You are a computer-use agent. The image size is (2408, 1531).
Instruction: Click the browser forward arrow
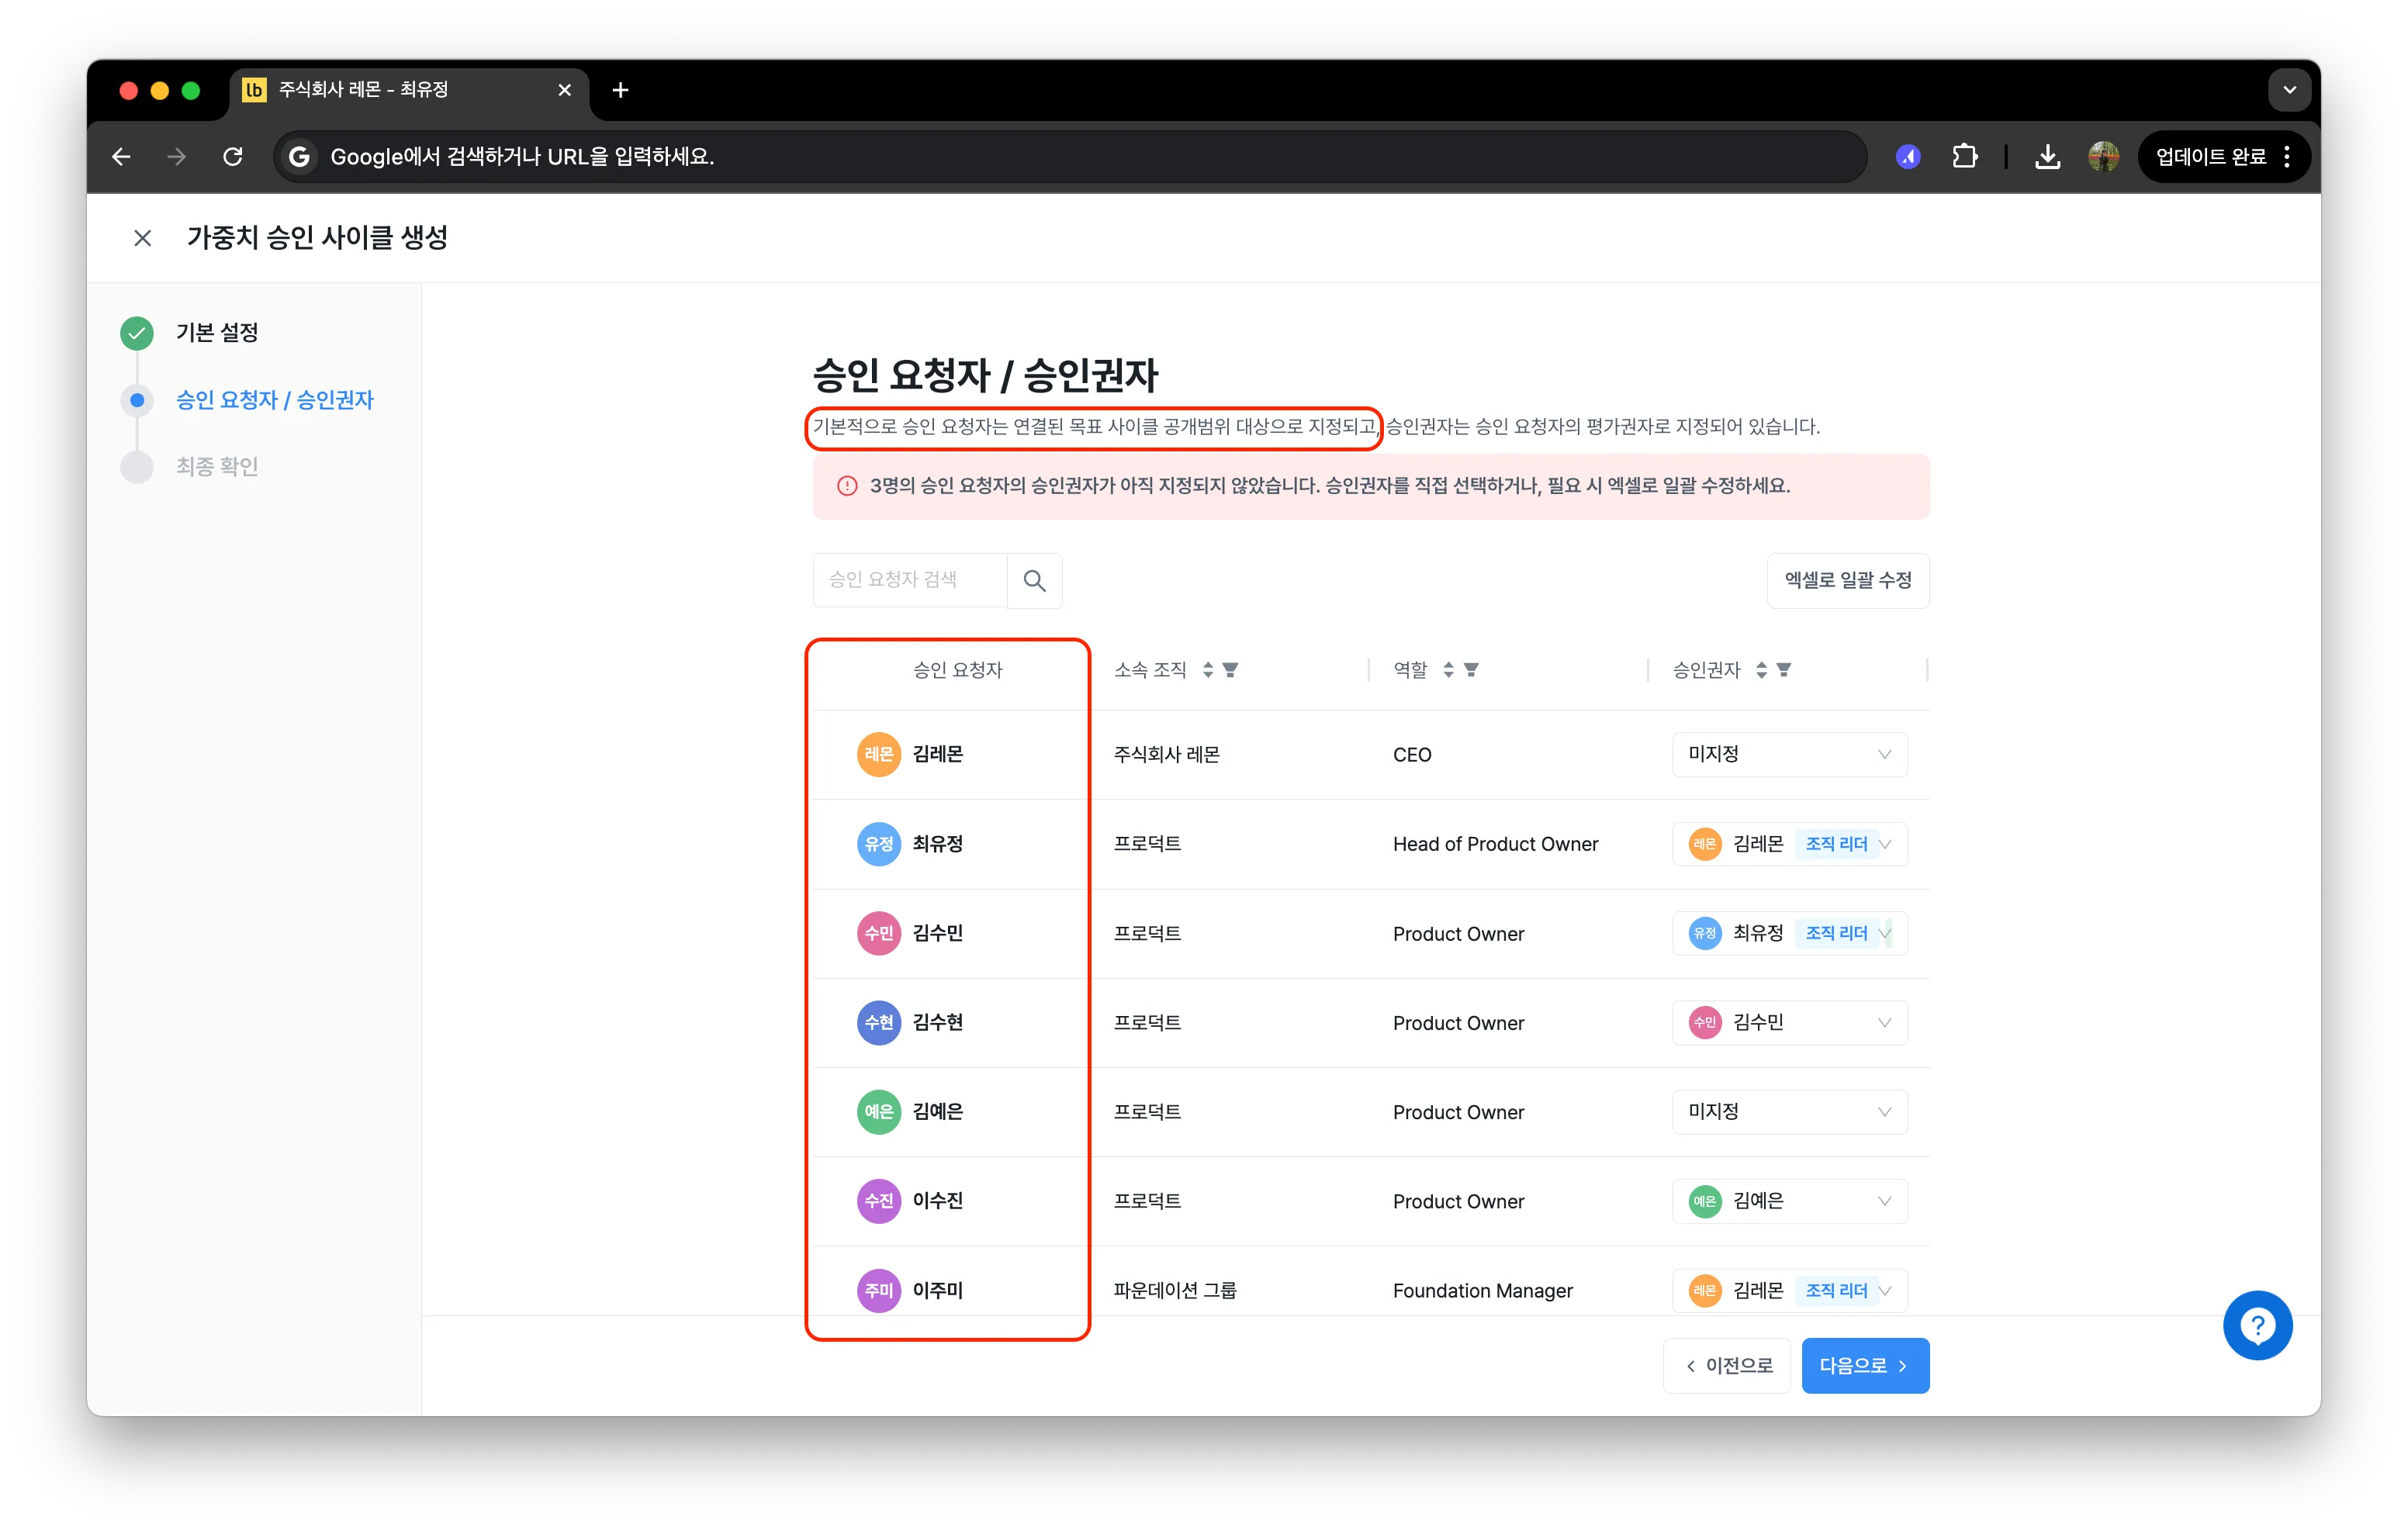[x=177, y=157]
